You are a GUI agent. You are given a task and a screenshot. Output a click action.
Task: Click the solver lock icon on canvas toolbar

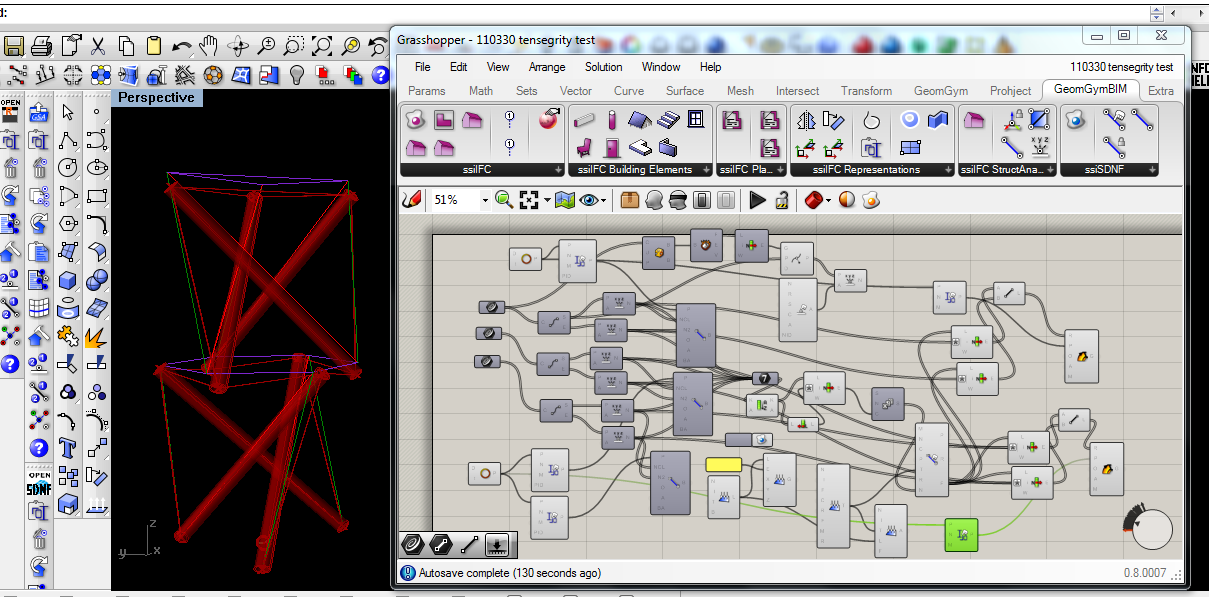(x=783, y=200)
